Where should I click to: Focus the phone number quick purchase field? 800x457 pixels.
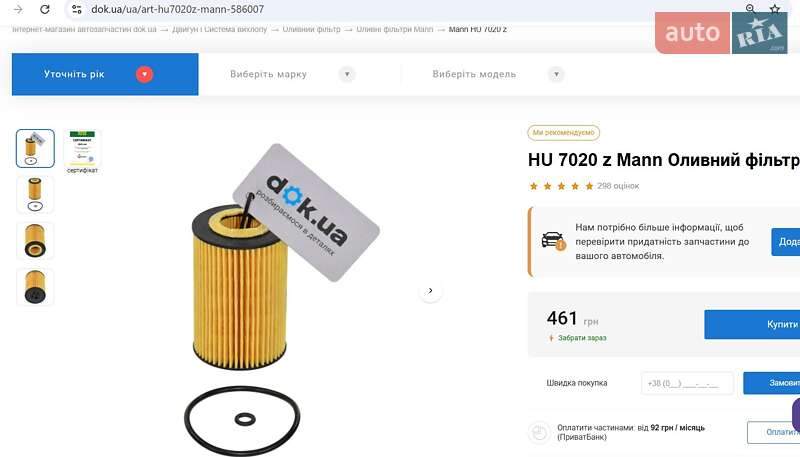coord(687,383)
